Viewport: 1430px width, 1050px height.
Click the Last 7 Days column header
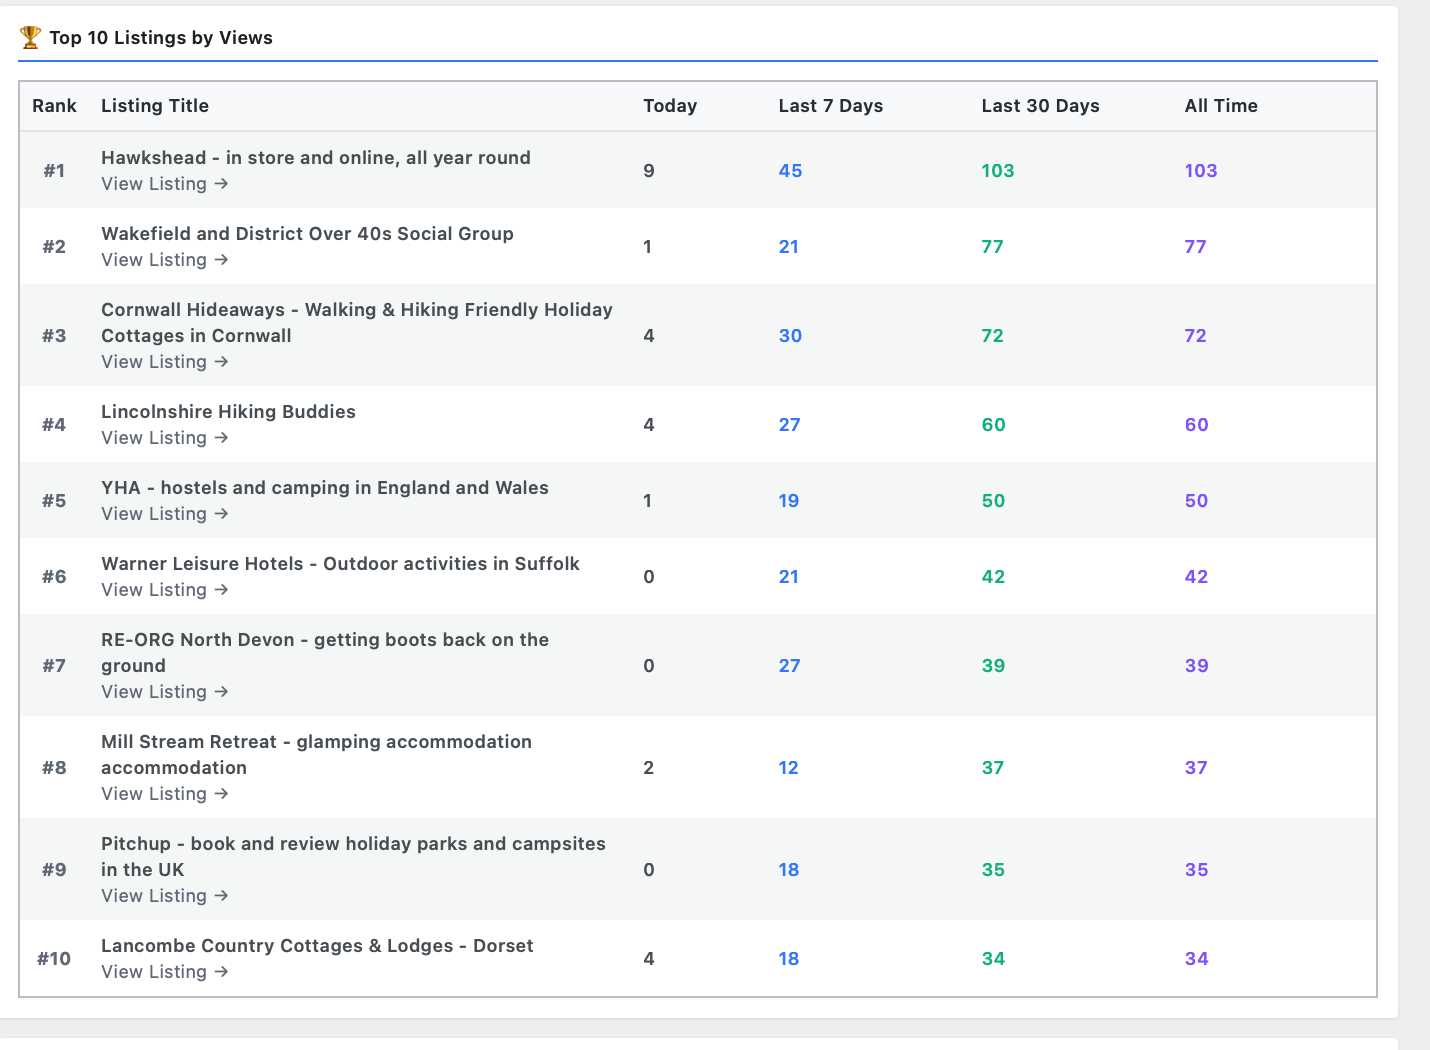[830, 106]
